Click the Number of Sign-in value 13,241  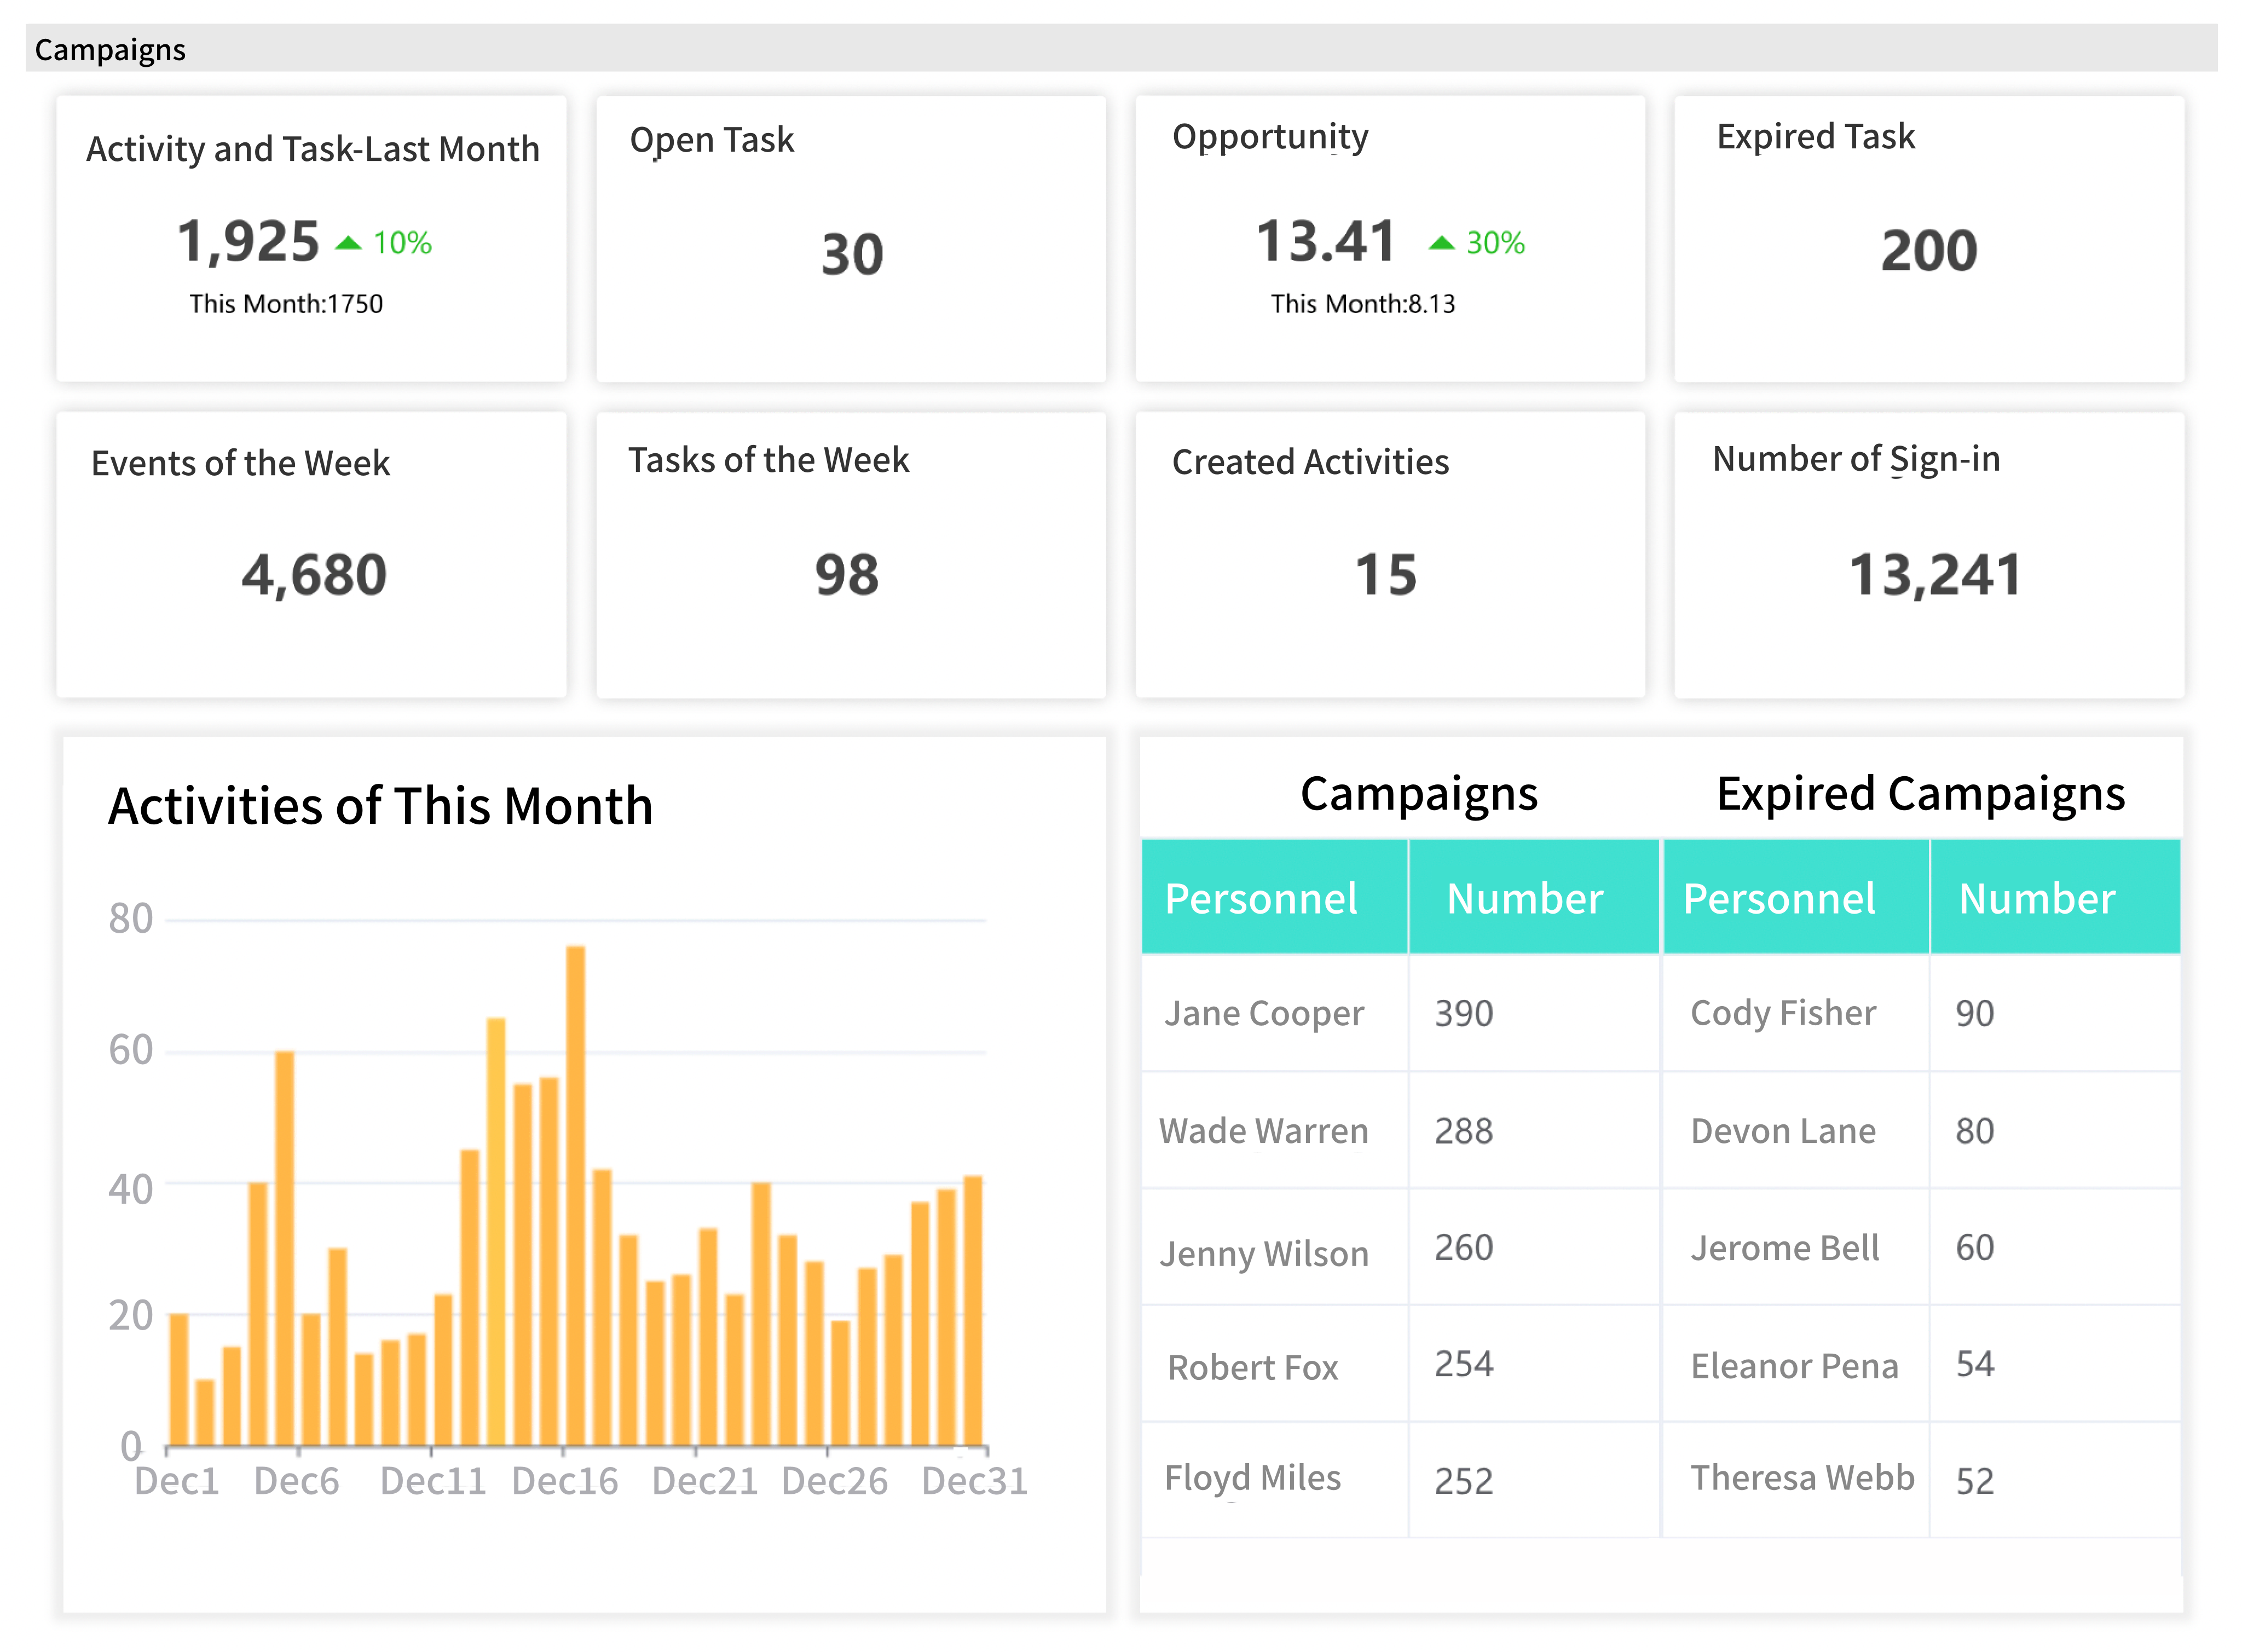coord(1934,575)
